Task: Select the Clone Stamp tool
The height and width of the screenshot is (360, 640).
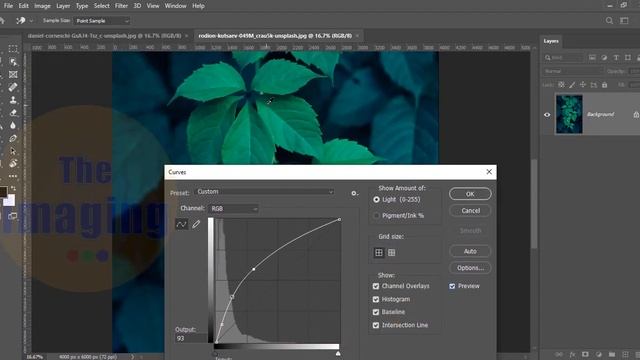Action: (x=13, y=100)
